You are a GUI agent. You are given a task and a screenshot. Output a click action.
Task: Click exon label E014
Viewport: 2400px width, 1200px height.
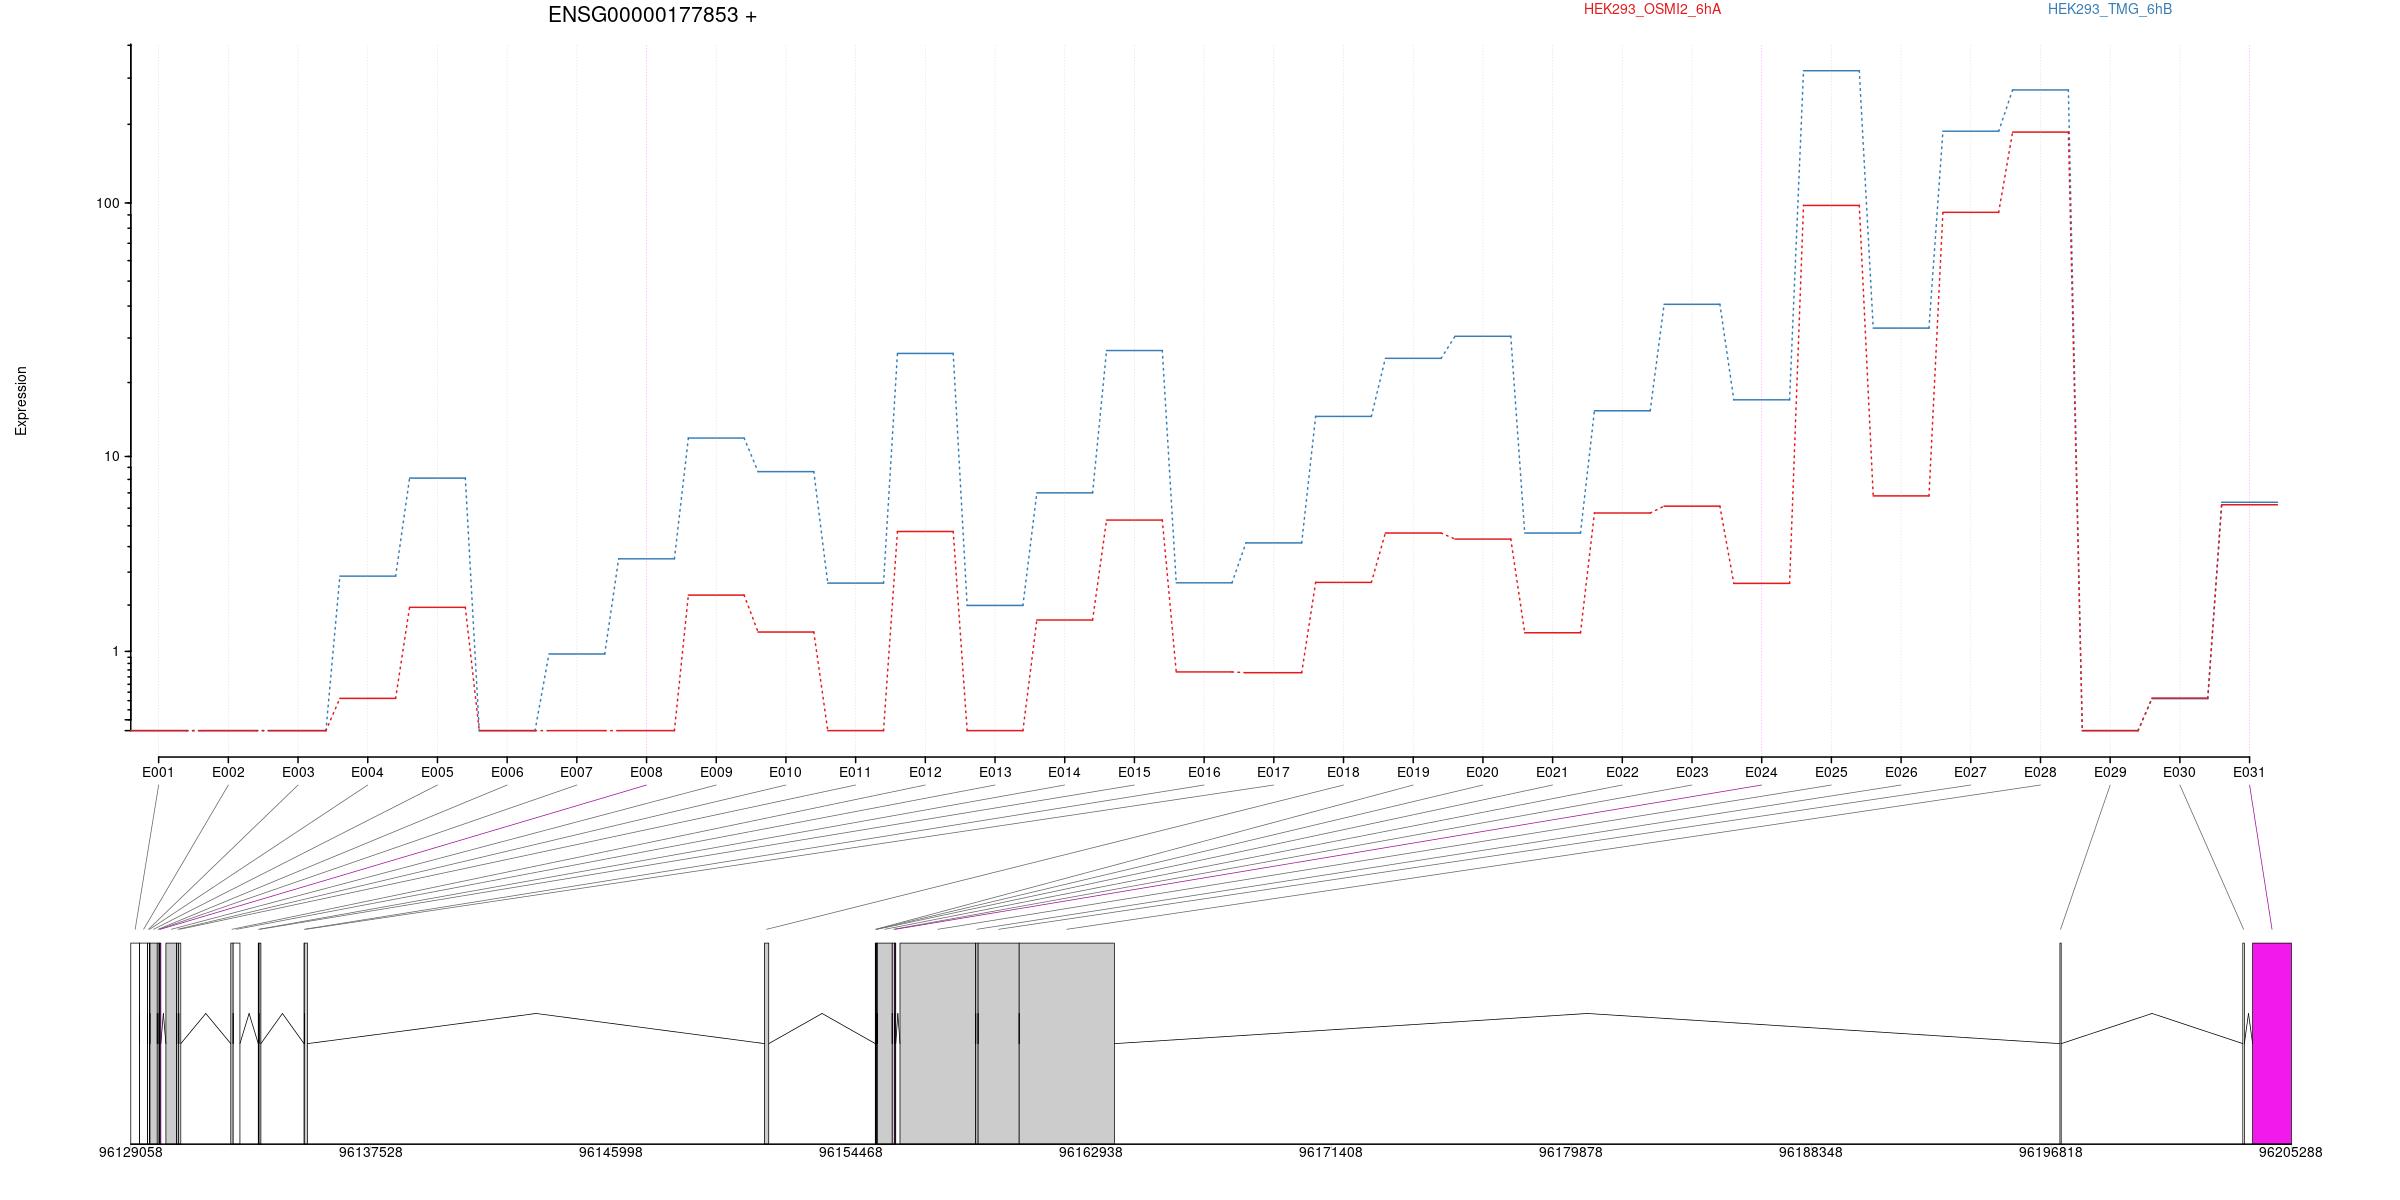point(1064,772)
